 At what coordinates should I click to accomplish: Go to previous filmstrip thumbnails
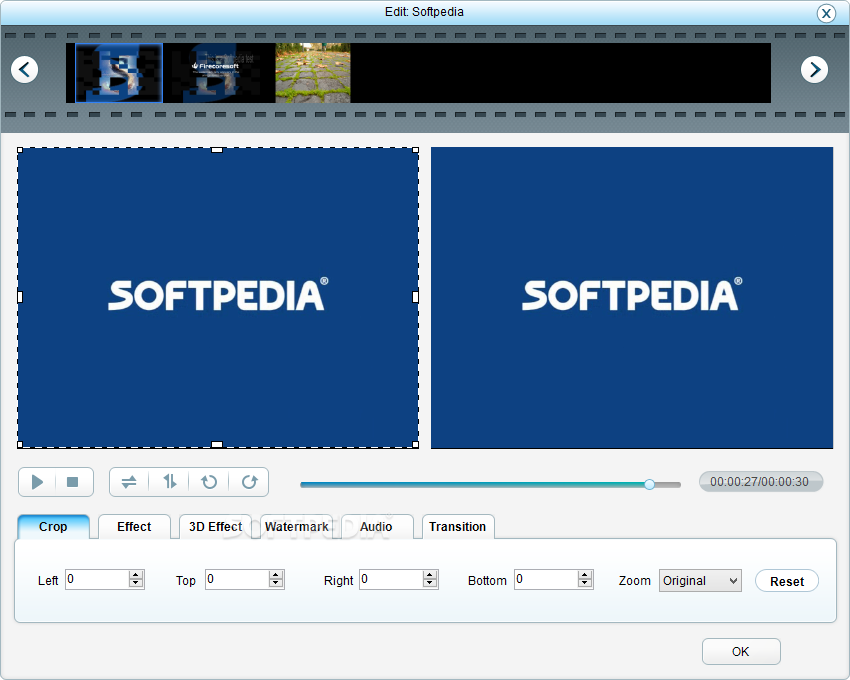24,69
